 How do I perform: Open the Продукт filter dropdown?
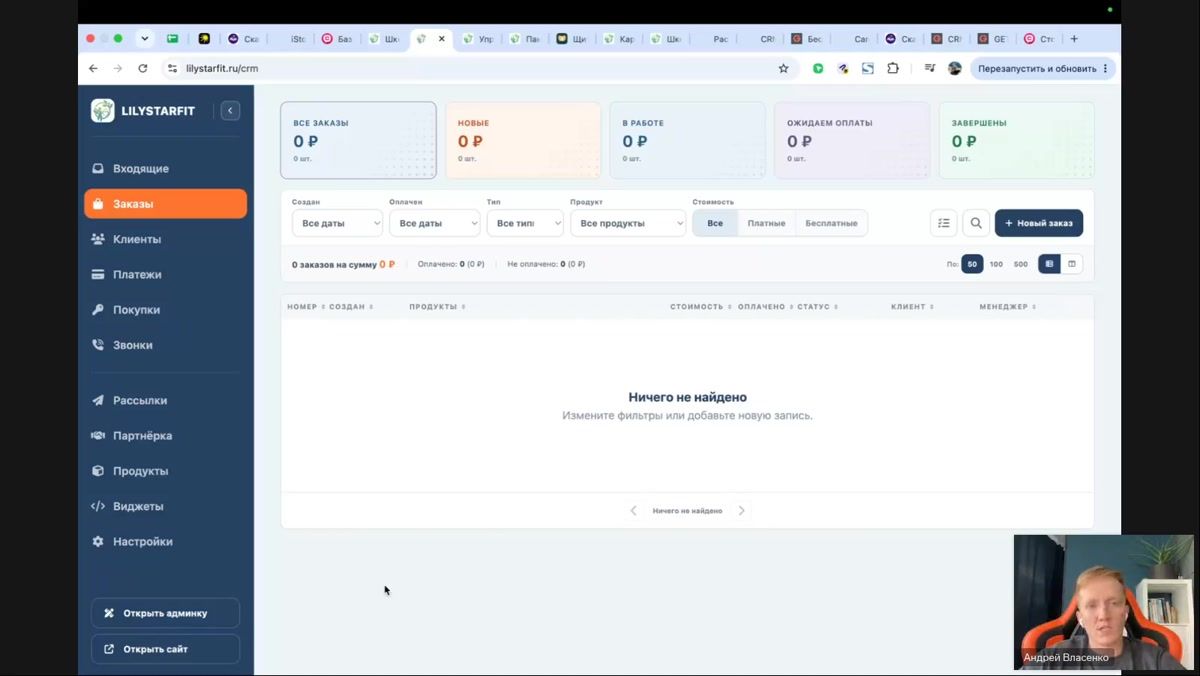pos(628,223)
